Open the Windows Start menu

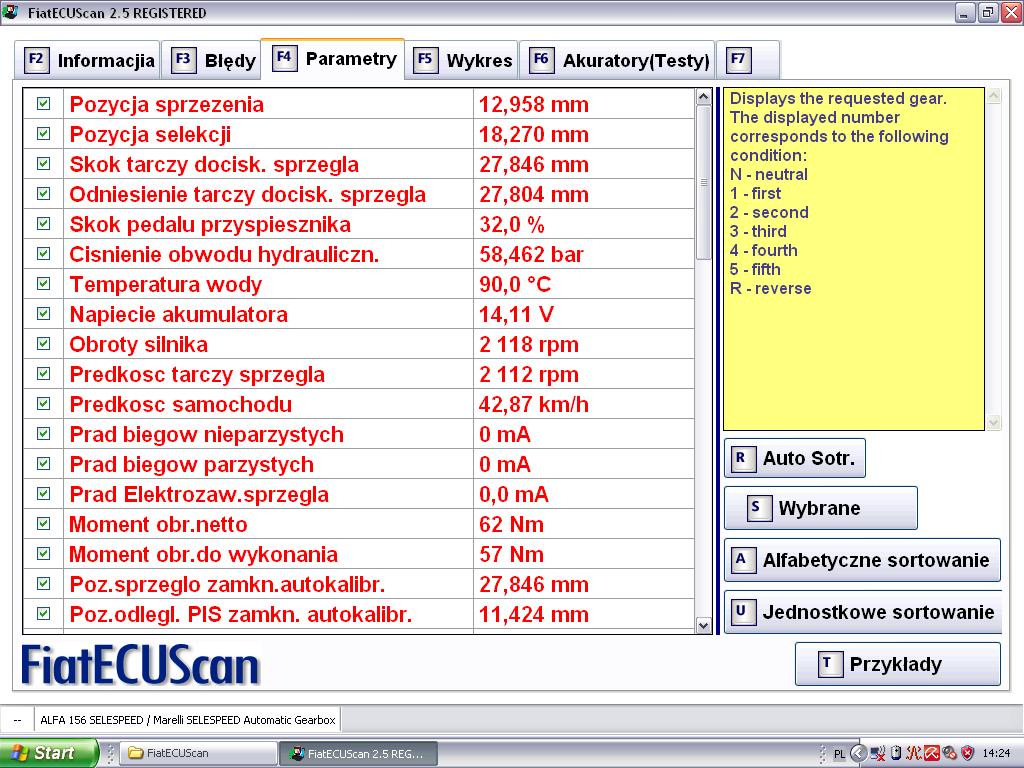(x=48, y=753)
